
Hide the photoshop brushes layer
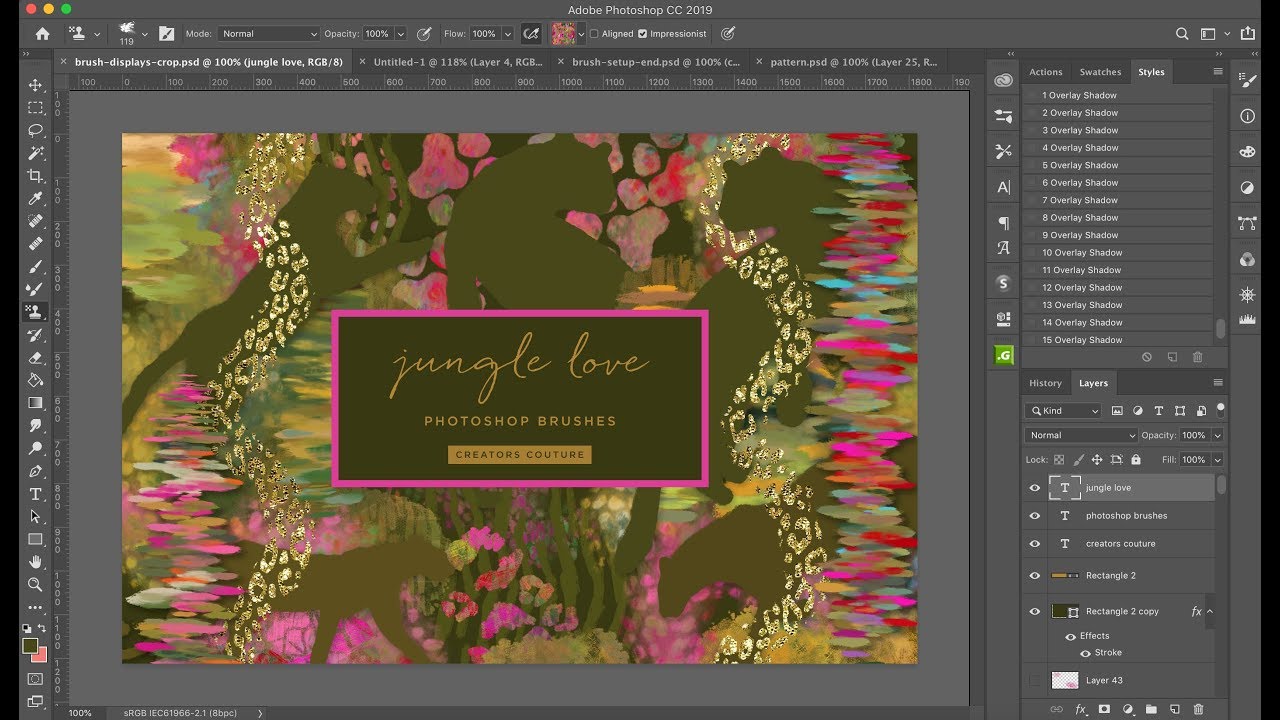tap(1035, 516)
